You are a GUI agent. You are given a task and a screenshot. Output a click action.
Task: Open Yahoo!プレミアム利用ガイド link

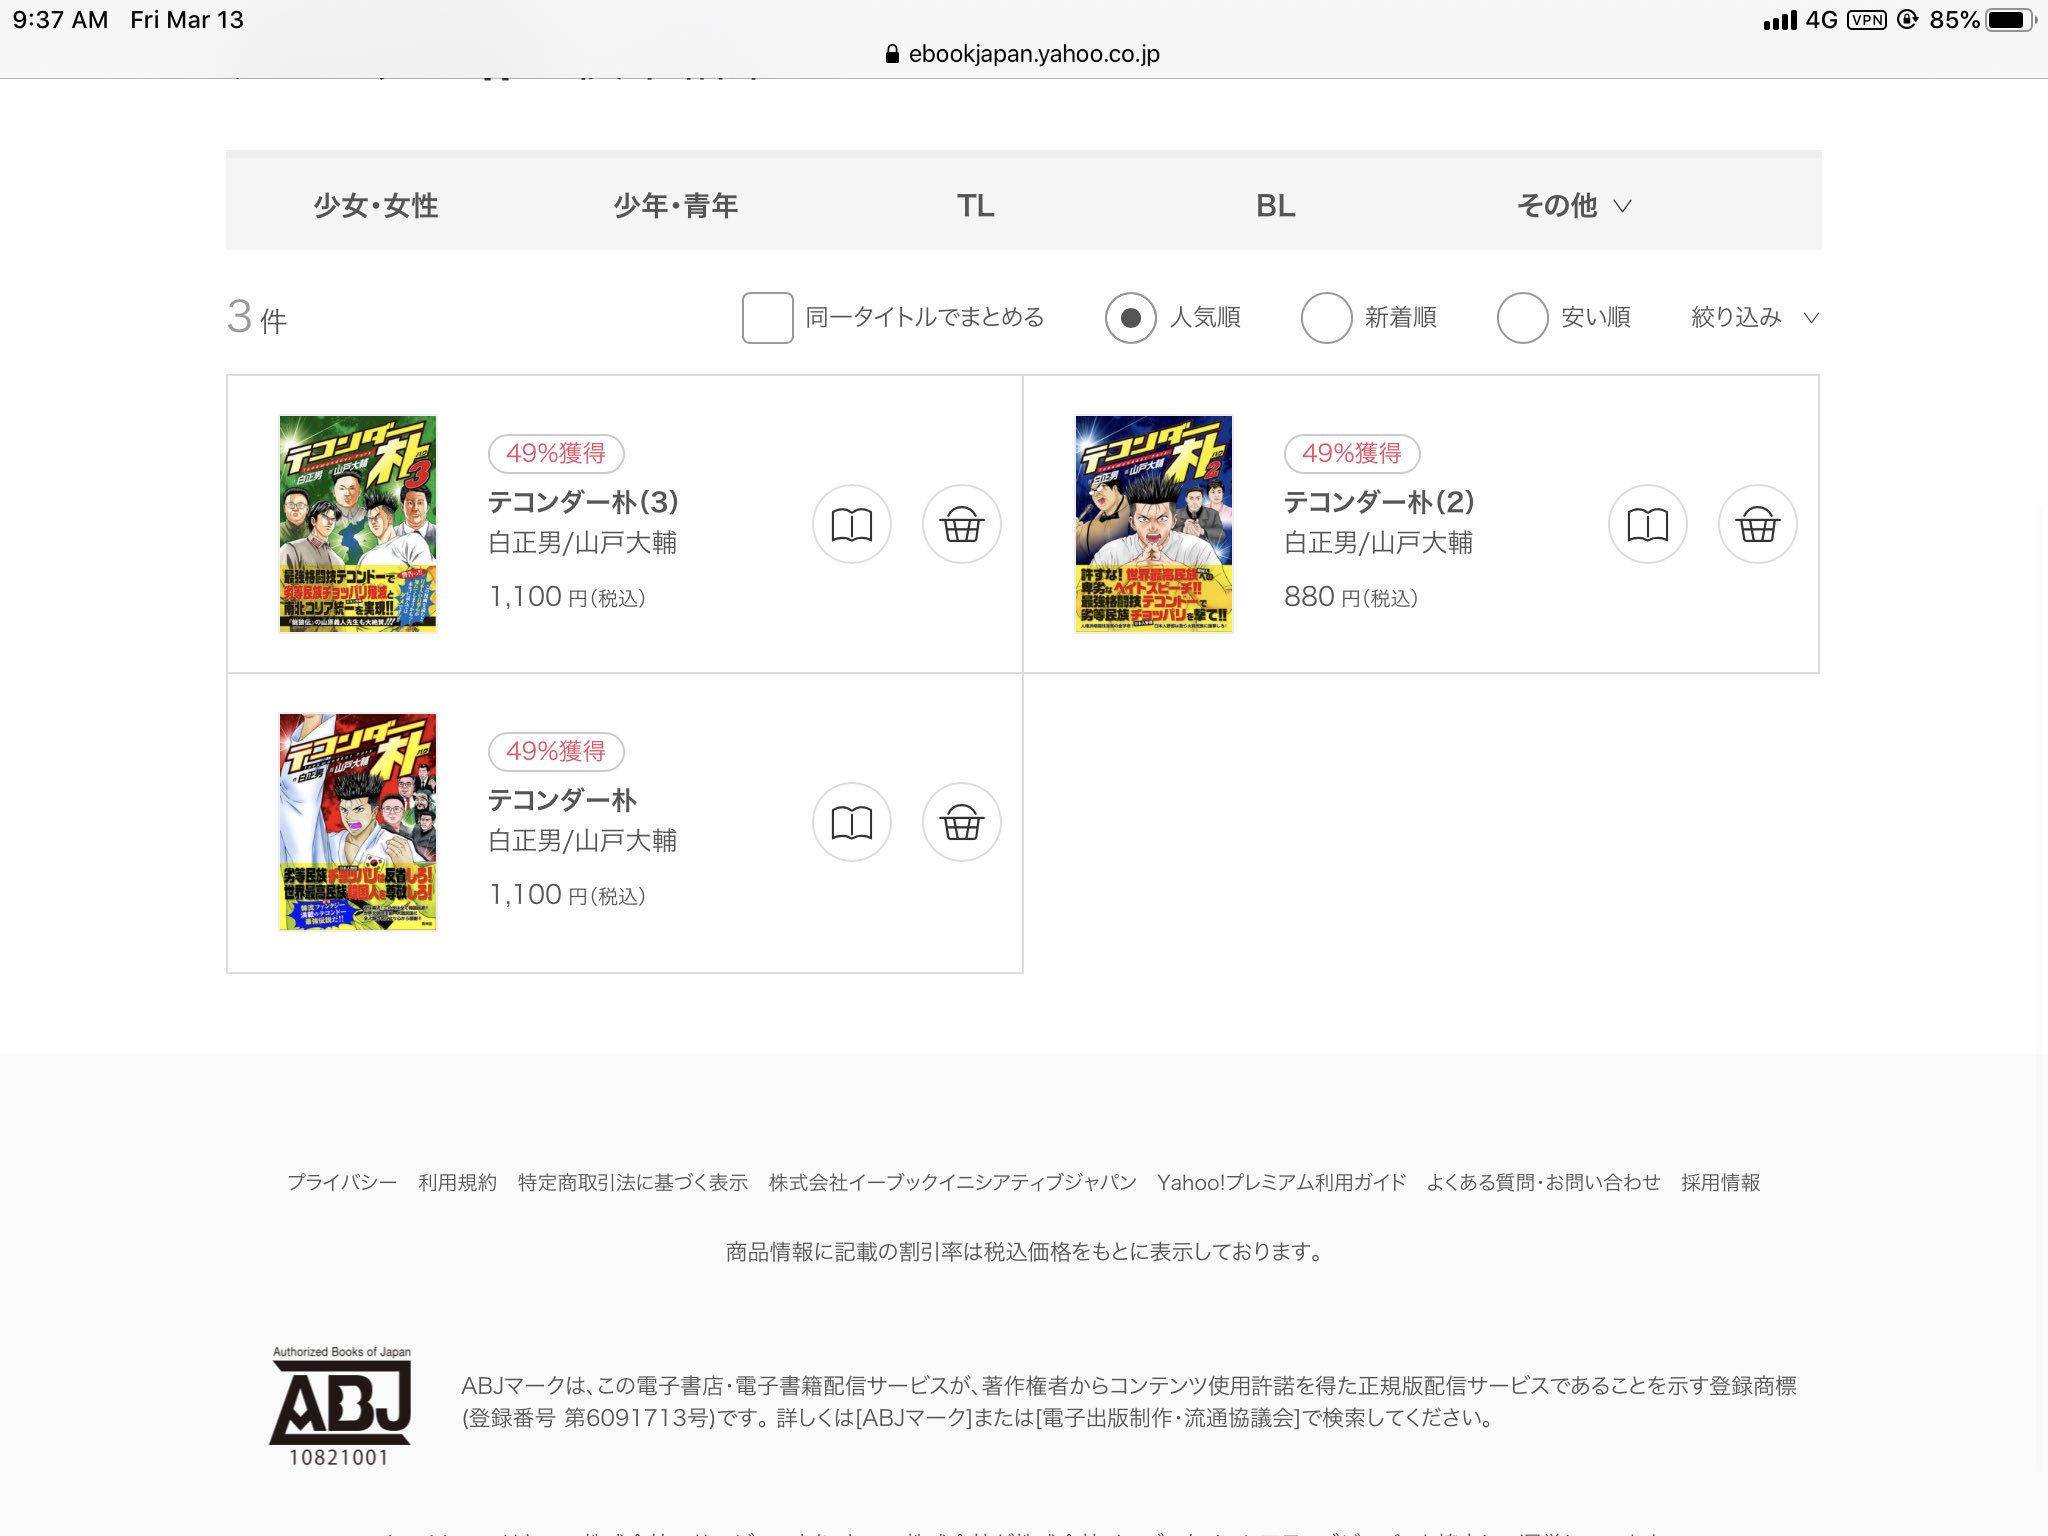(1281, 1182)
